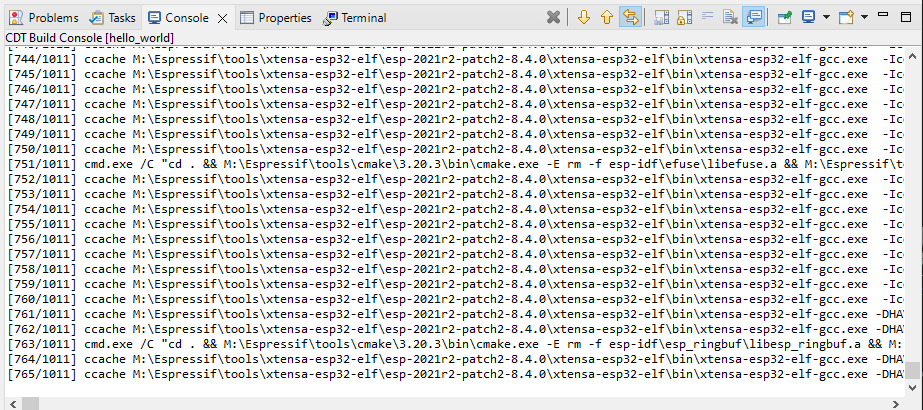
Task: Pin the current console
Action: [x=784, y=18]
